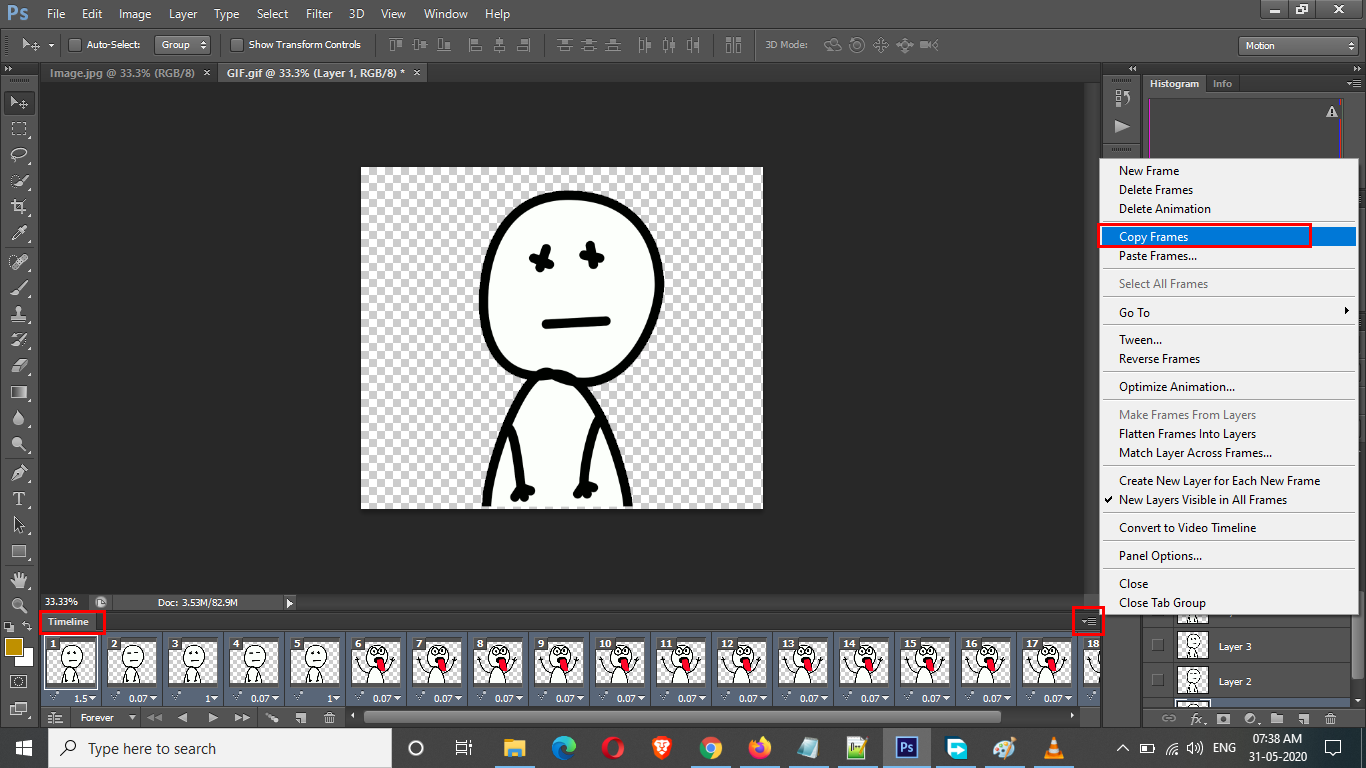This screenshot has width=1366, height=768.
Task: Check Show Transform Controls
Action: pyautogui.click(x=237, y=45)
